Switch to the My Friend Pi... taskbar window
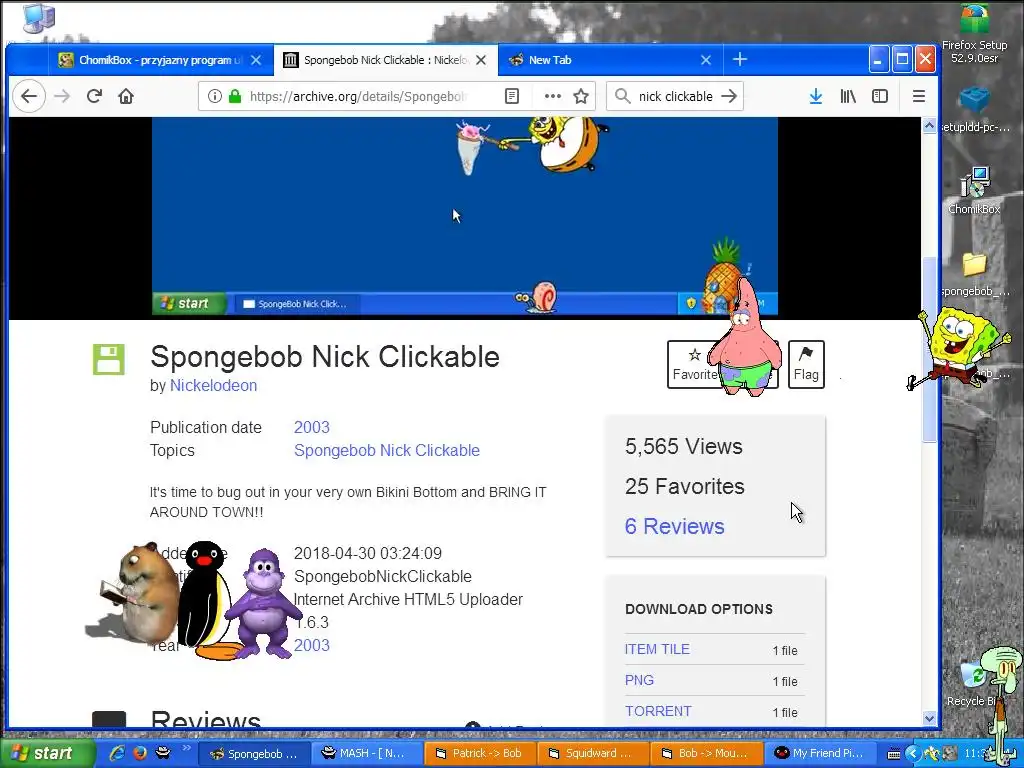The image size is (1024, 768). [x=819, y=754]
